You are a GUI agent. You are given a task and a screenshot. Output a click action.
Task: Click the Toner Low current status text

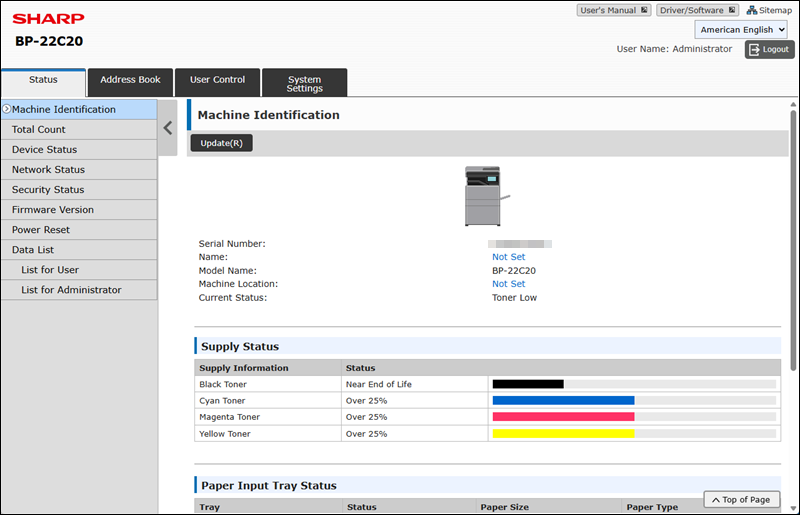514,298
